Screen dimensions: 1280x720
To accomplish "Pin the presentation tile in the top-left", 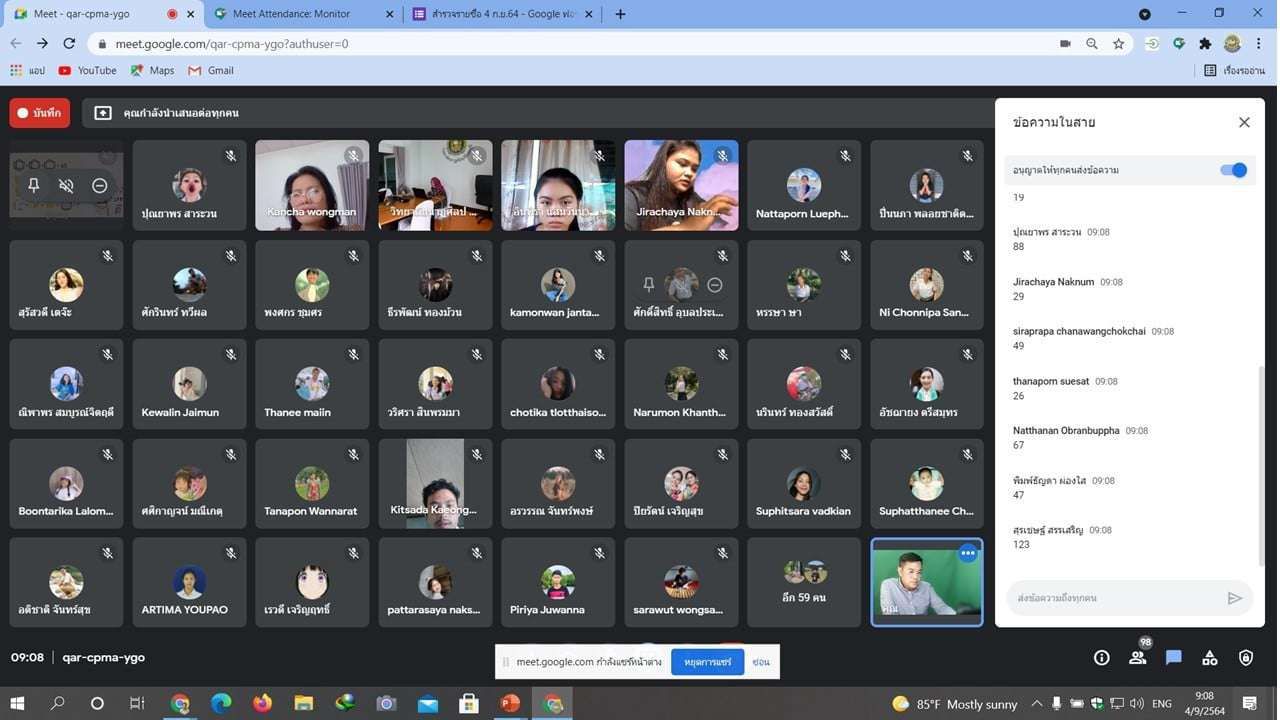I will (34, 185).
